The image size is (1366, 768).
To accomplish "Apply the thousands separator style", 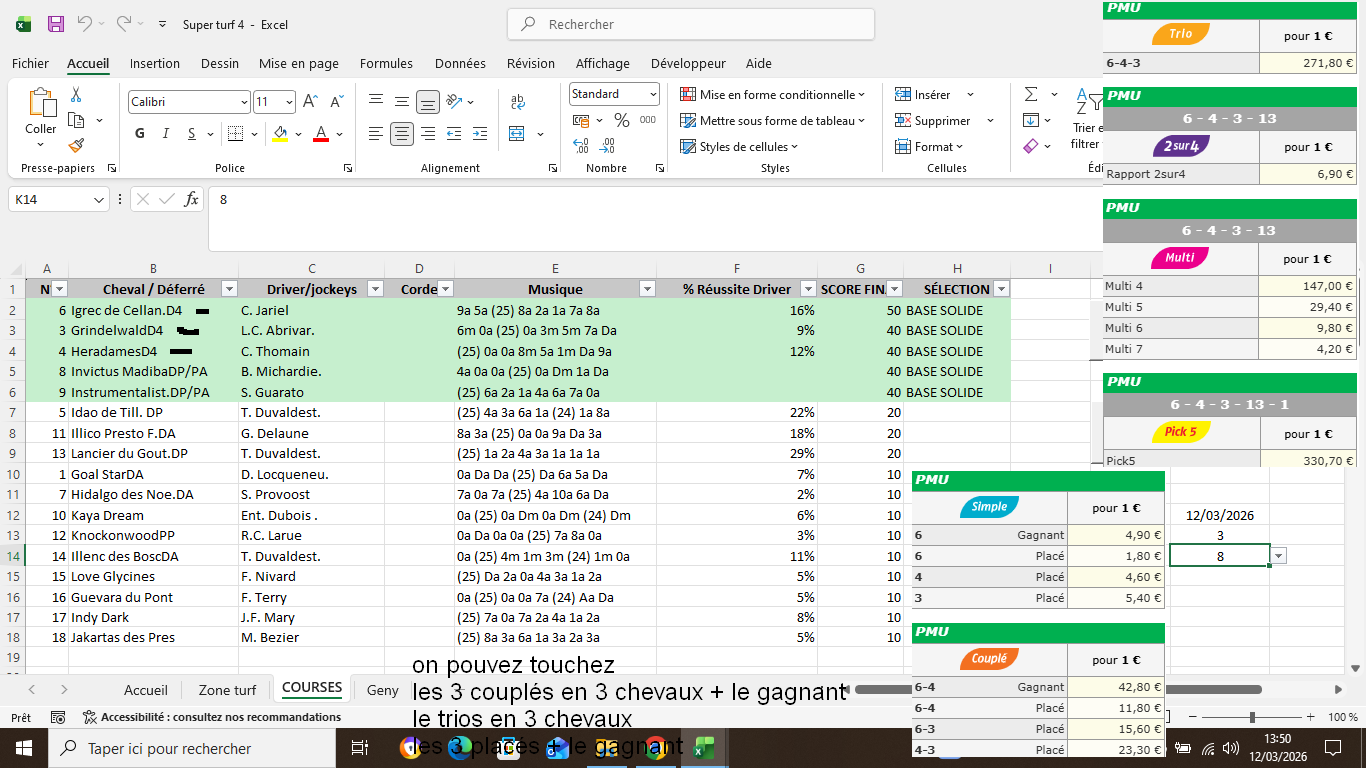I will 648,120.
